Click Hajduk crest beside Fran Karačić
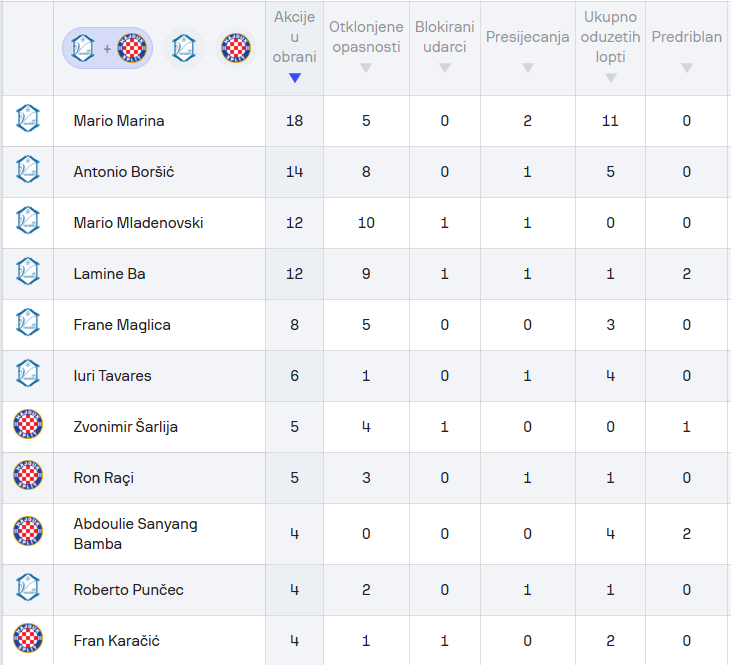Viewport: 731px width, 665px height. 28,638
